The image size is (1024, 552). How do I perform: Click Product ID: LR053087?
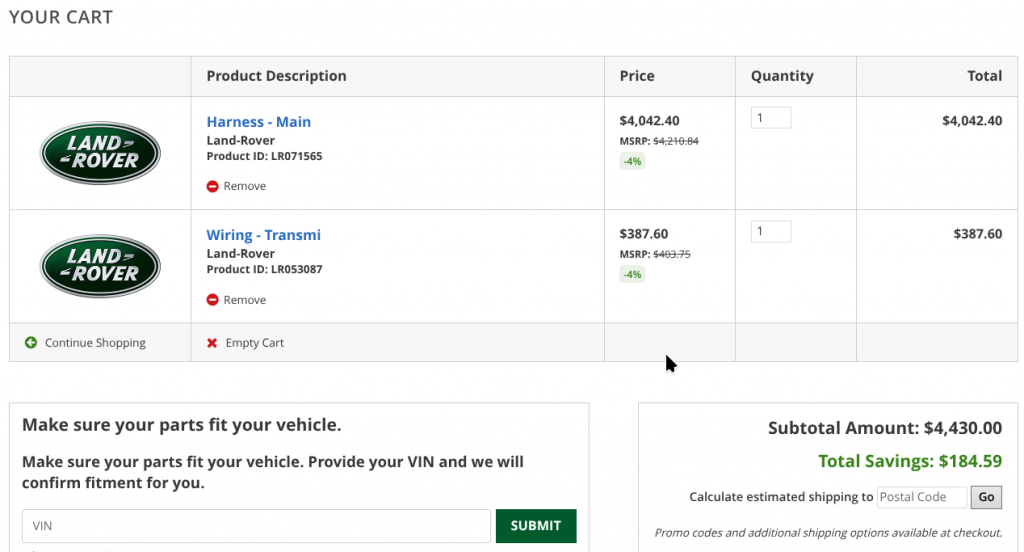tap(264, 269)
